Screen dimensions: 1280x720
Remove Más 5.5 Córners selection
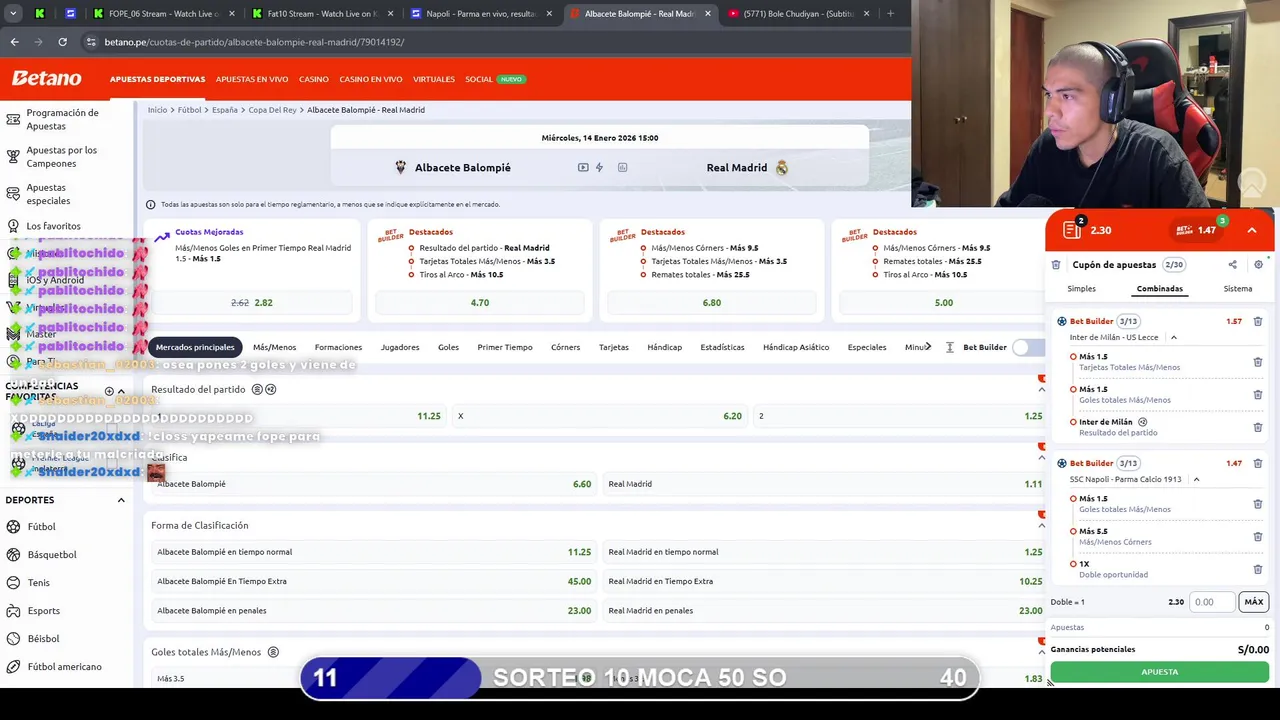coord(1258,537)
